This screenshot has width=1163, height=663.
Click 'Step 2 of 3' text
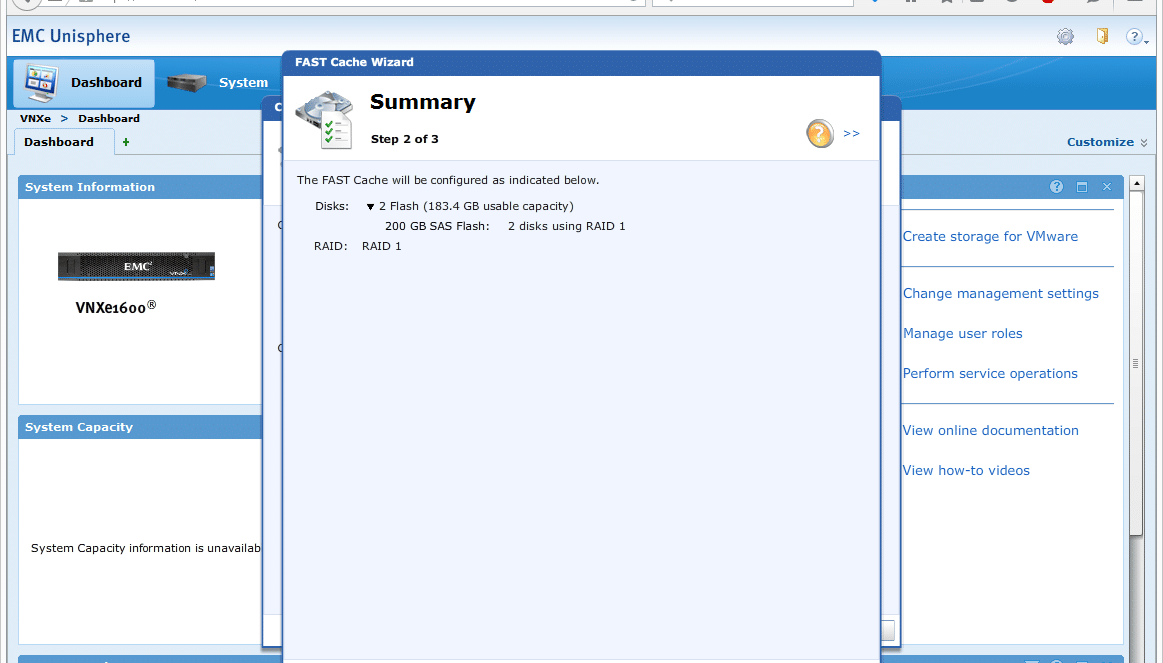point(404,139)
